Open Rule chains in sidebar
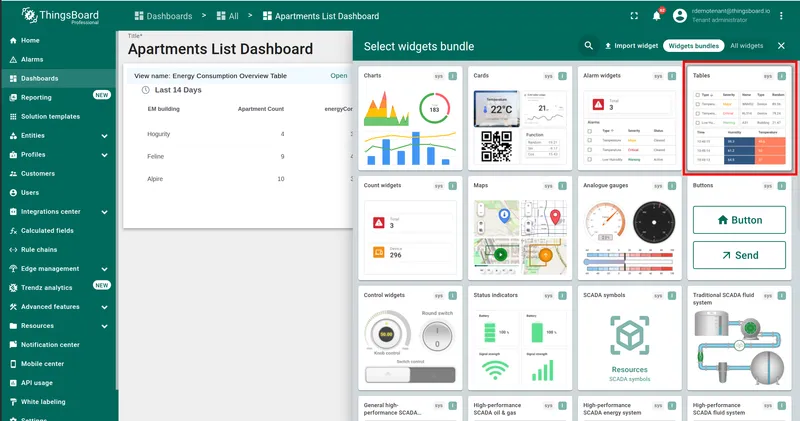The width and height of the screenshot is (800, 421). pos(58,250)
